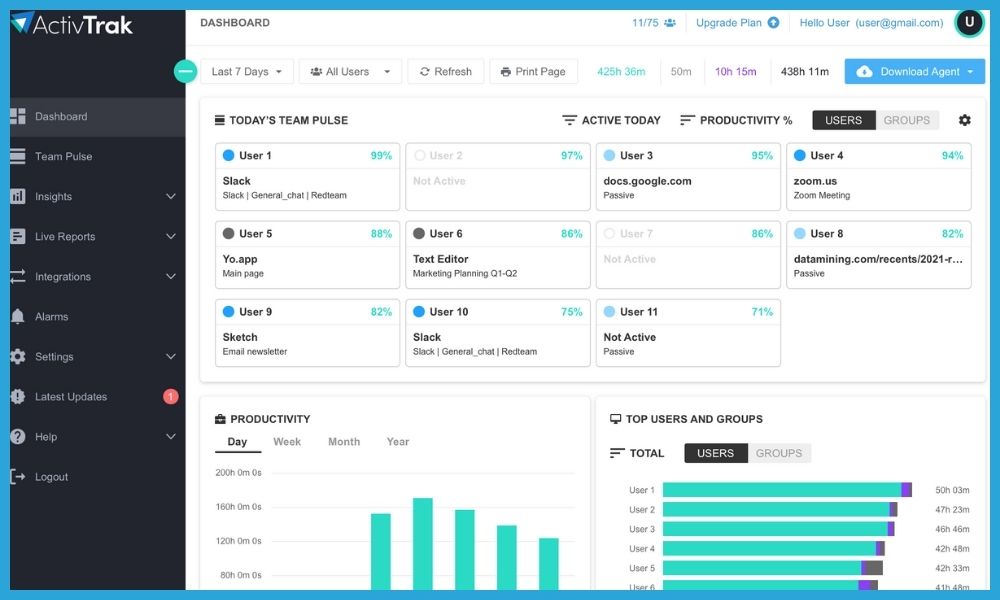Switch Team Pulse to Groups
The width and height of the screenshot is (1000, 600).
pos(906,120)
